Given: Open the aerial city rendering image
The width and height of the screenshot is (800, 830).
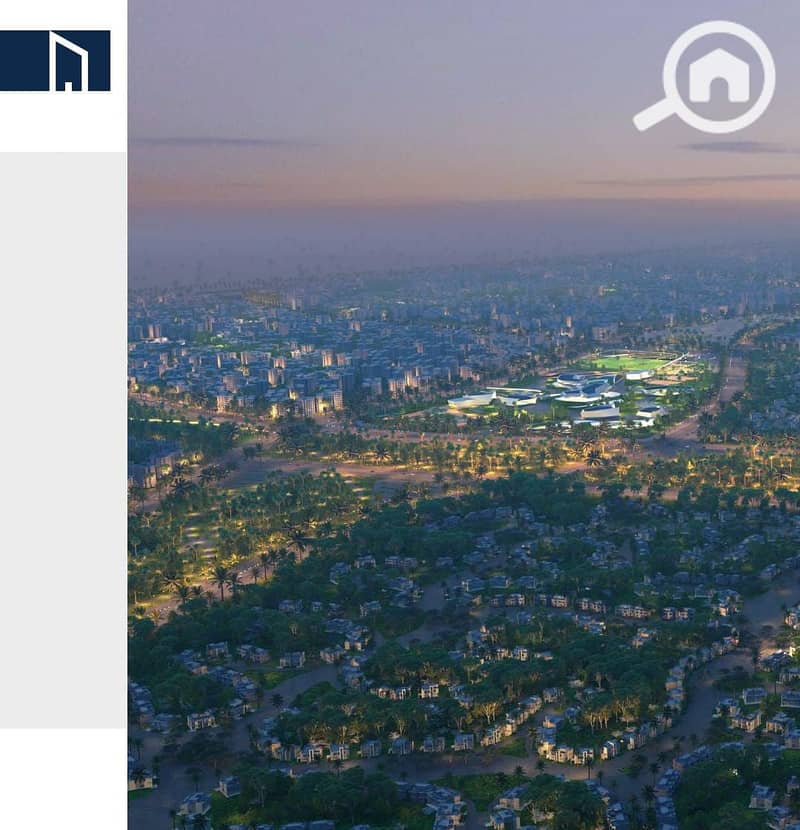Looking at the screenshot, I should (464, 415).
